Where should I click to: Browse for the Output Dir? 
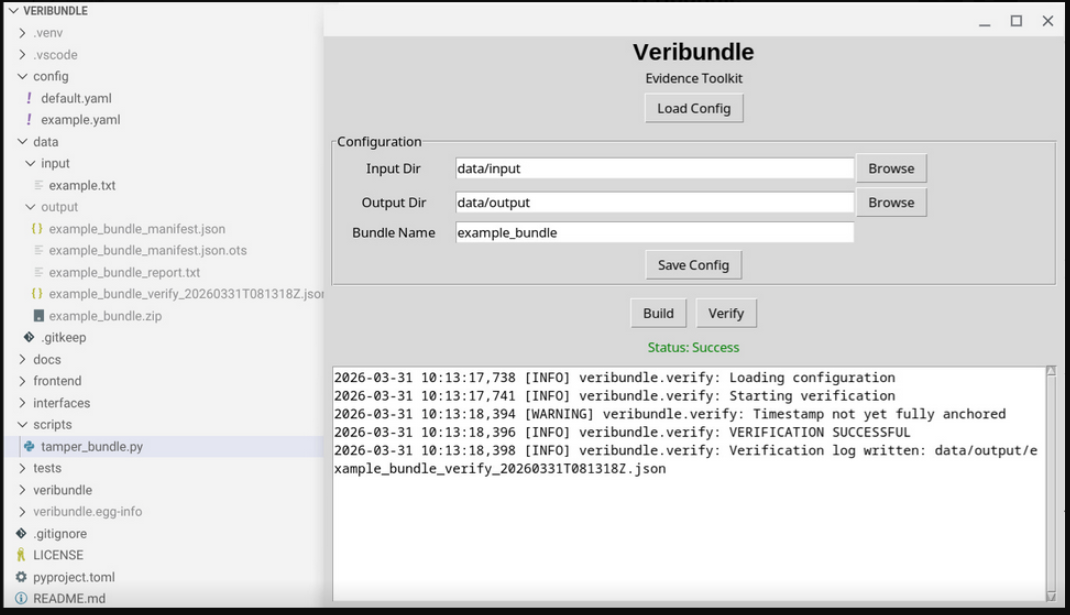[x=891, y=203]
